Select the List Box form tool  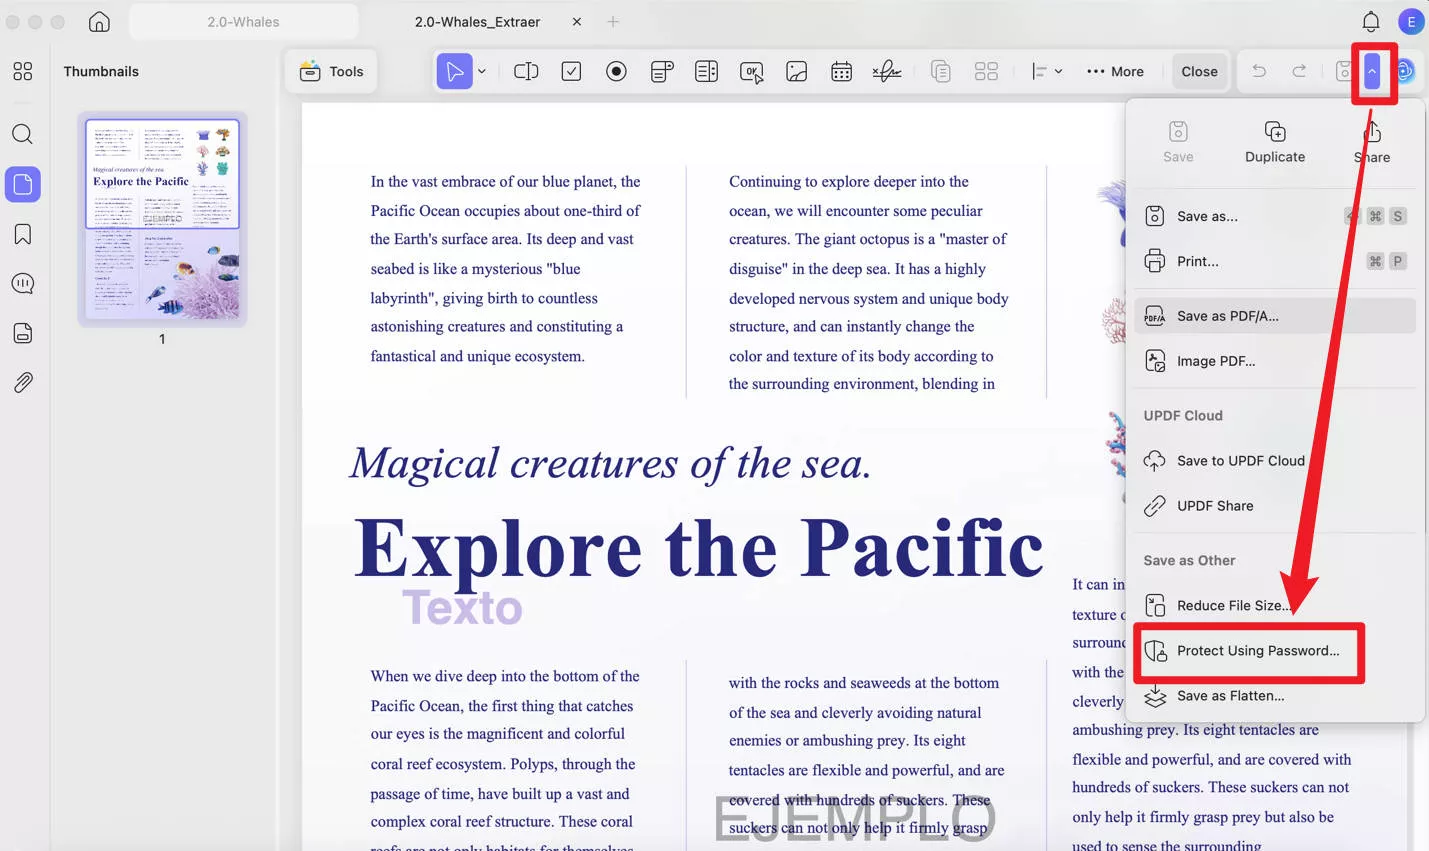[706, 71]
